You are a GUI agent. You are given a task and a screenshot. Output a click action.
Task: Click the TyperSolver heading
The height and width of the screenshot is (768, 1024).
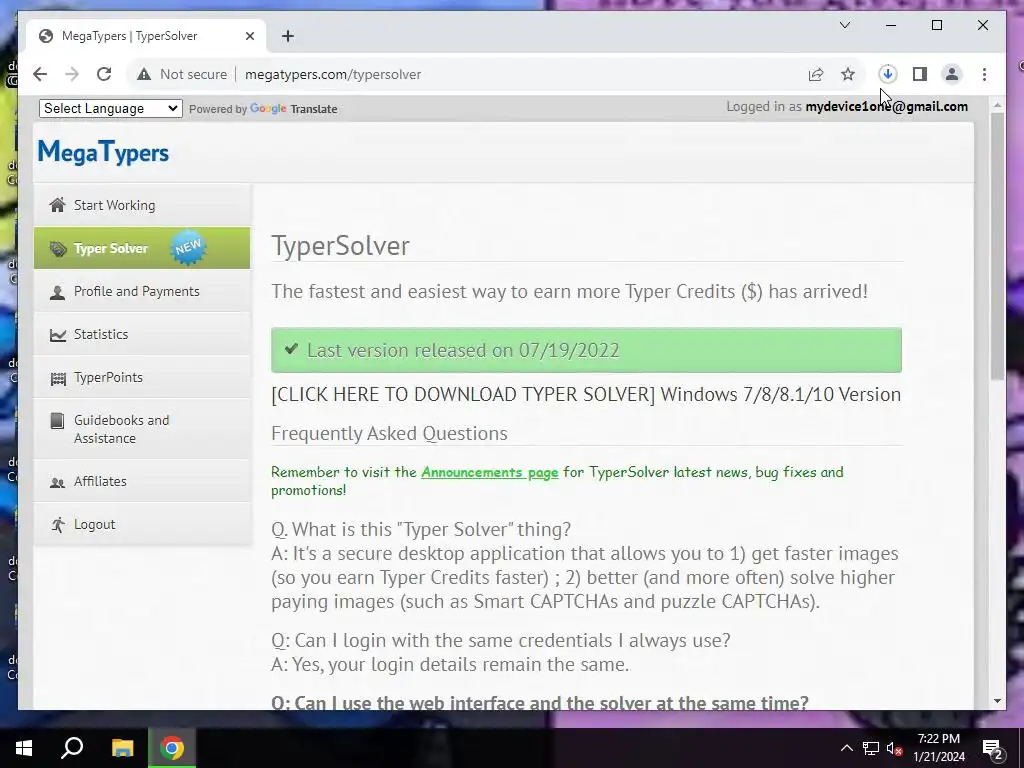point(340,246)
